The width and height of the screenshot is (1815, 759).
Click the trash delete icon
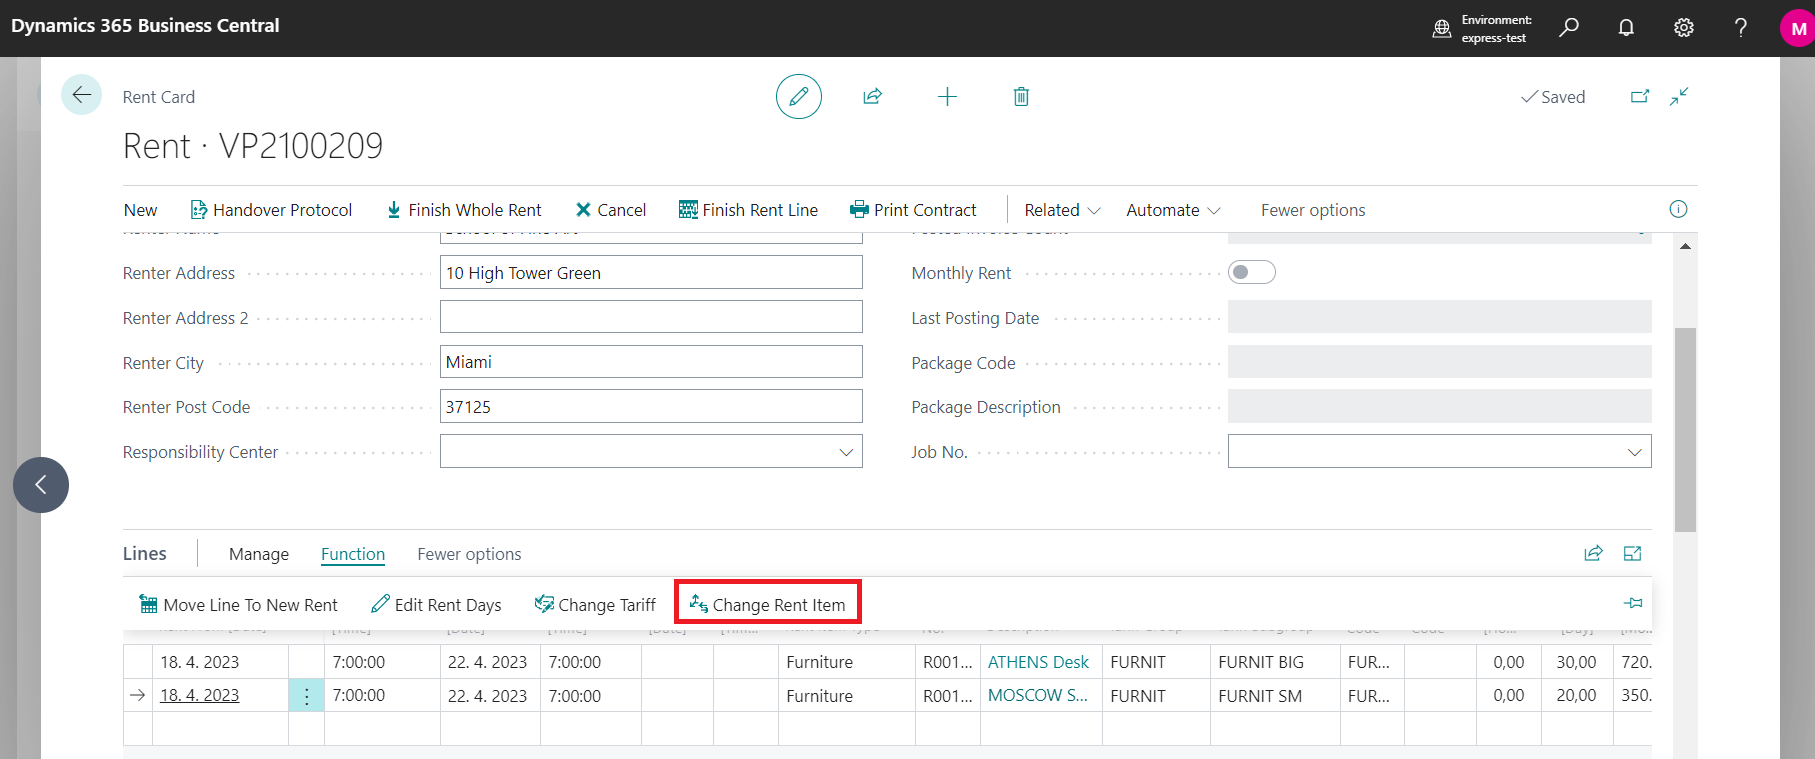1020,97
